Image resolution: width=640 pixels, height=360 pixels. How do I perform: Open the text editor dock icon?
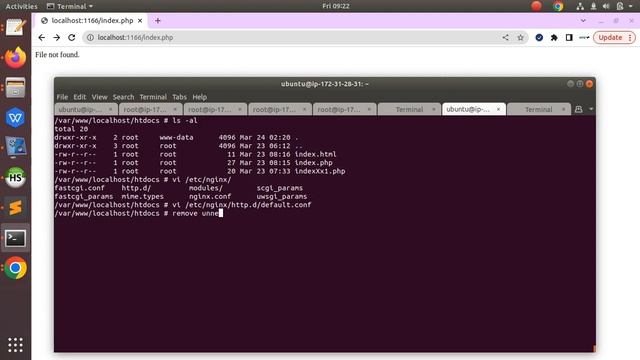16,27
